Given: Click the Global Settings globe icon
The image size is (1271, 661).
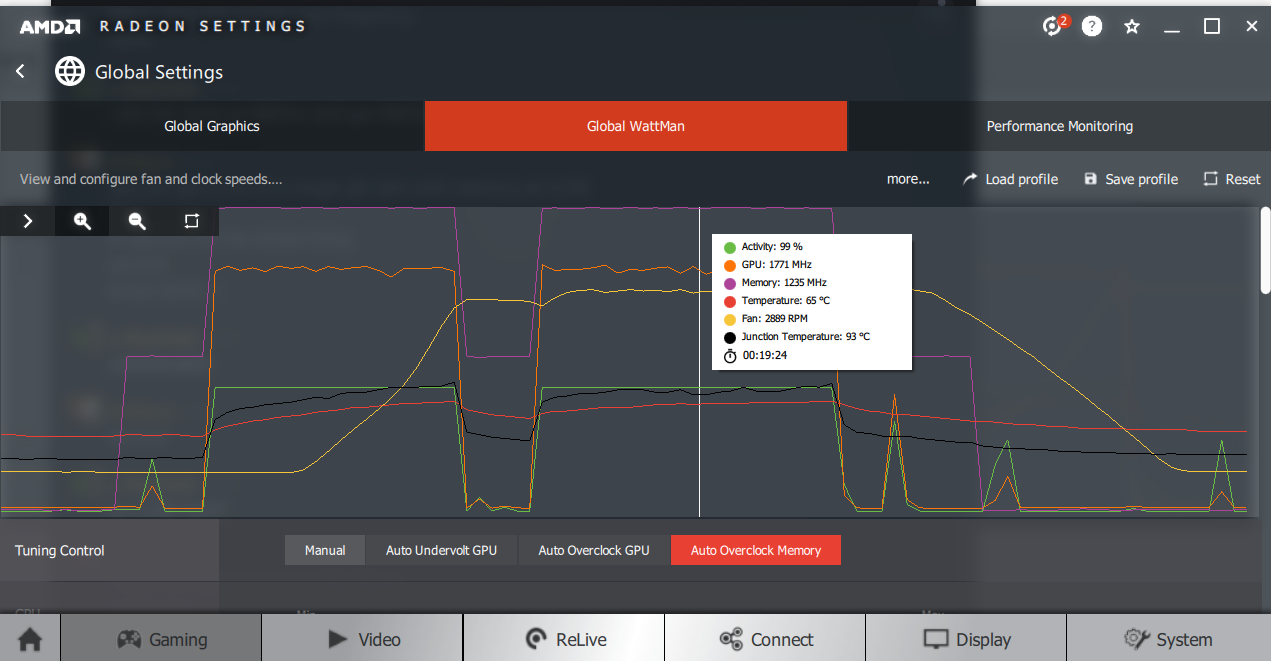Looking at the screenshot, I should tap(69, 72).
